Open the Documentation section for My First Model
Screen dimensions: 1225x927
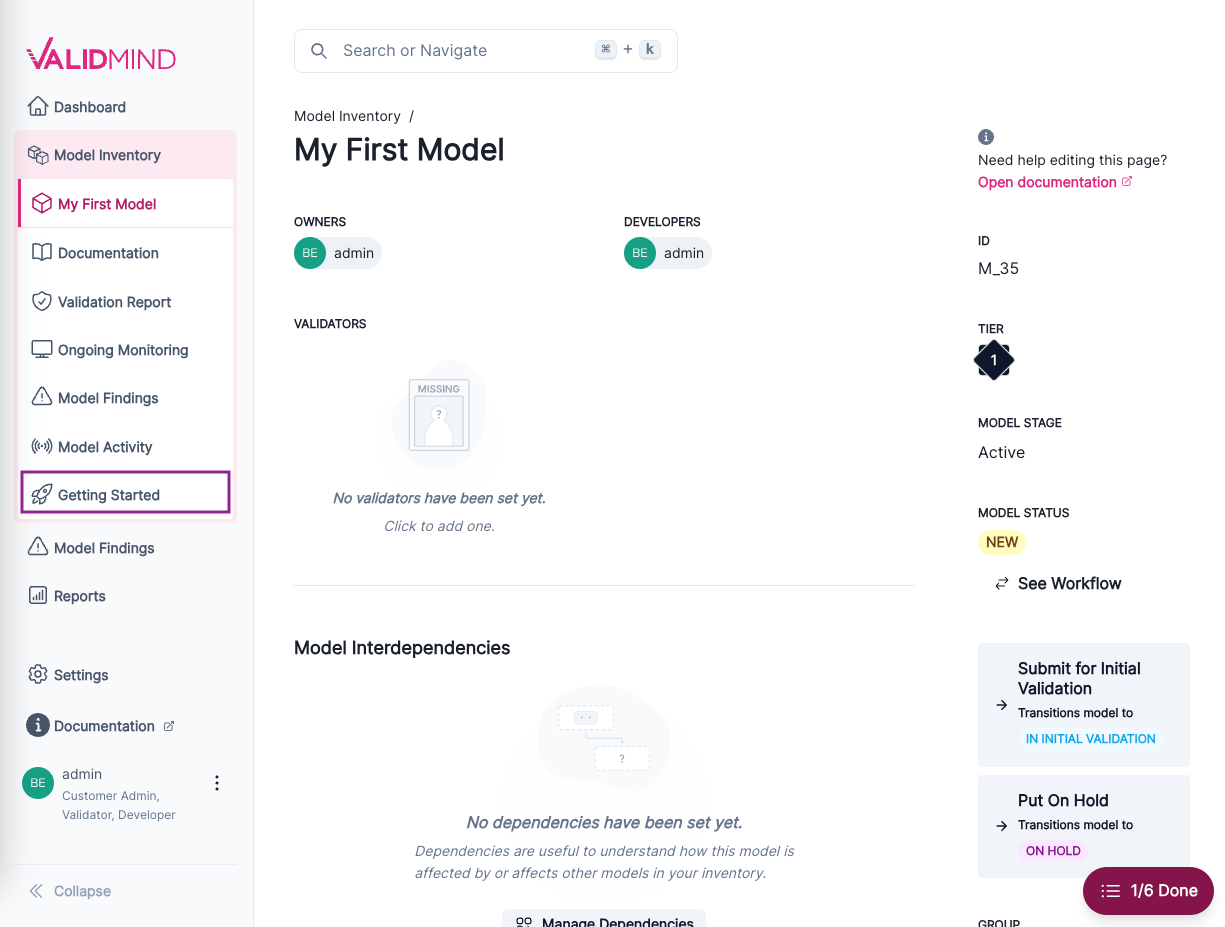(x=110, y=253)
